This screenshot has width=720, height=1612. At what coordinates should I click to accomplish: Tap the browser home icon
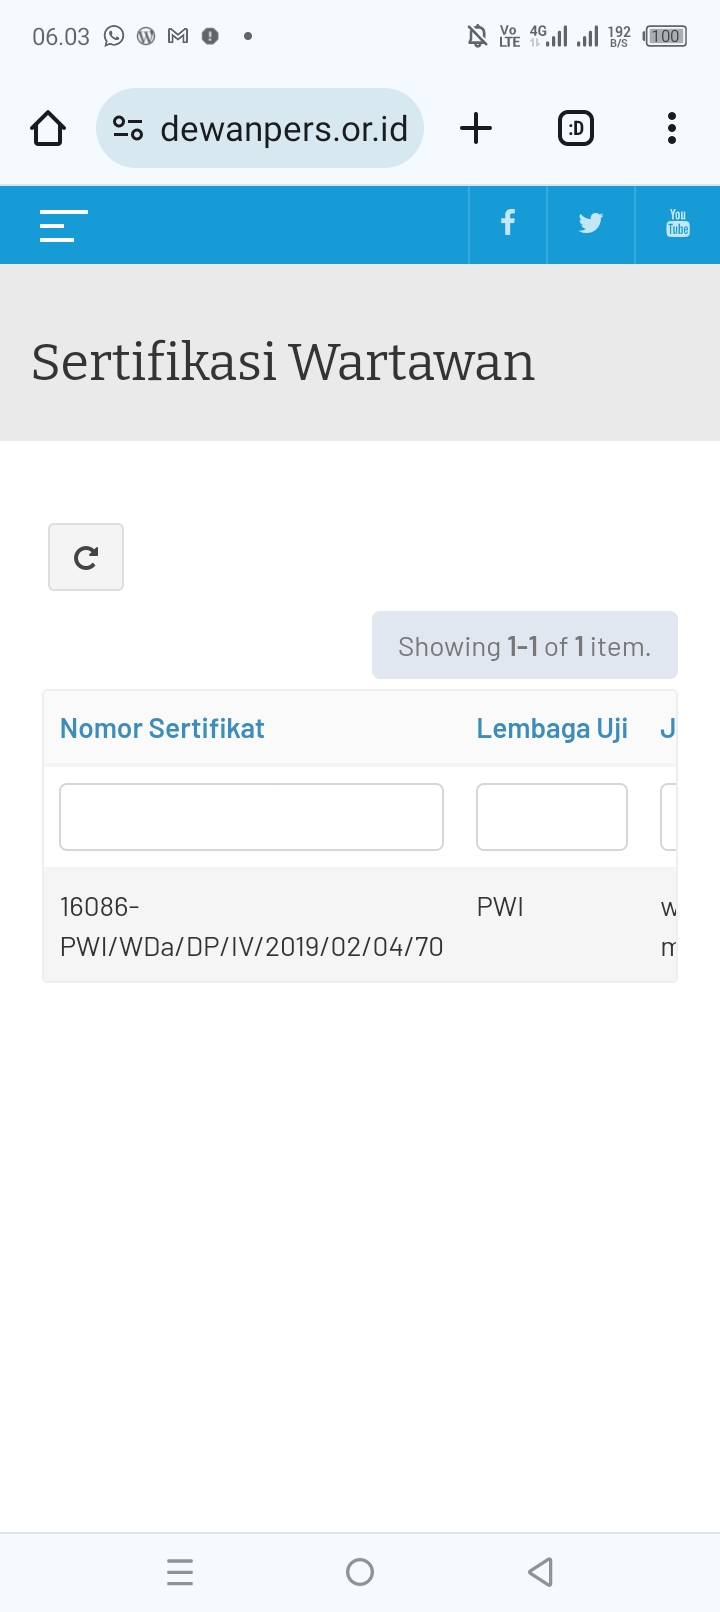(48, 129)
